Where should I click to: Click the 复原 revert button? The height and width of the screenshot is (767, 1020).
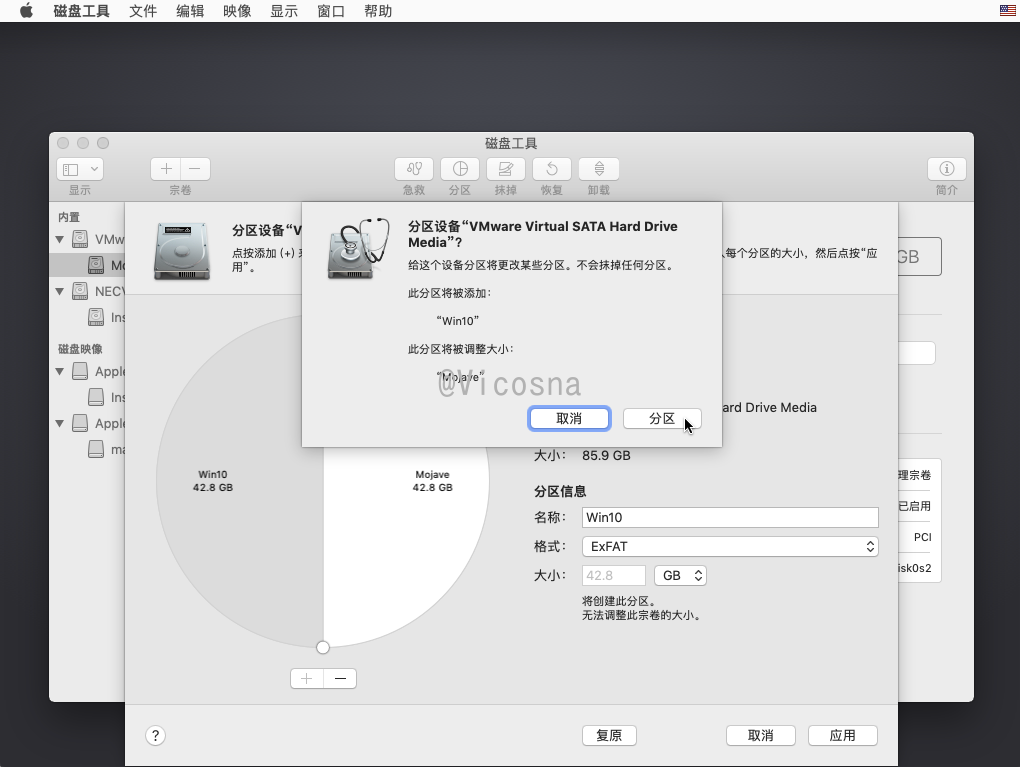(x=609, y=735)
